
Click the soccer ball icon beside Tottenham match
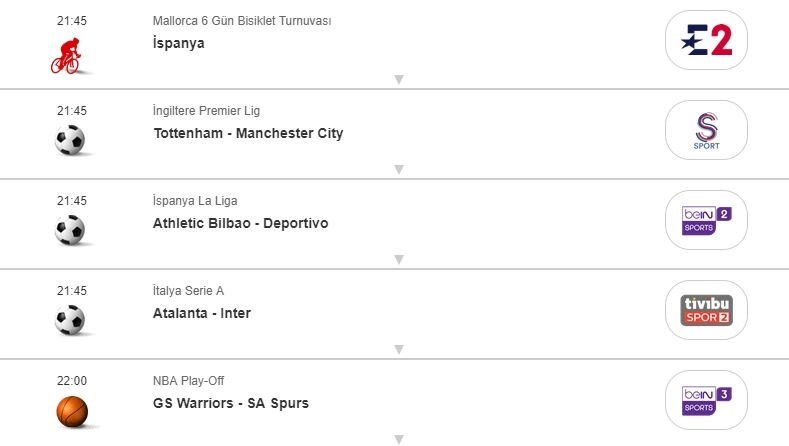[x=70, y=141]
